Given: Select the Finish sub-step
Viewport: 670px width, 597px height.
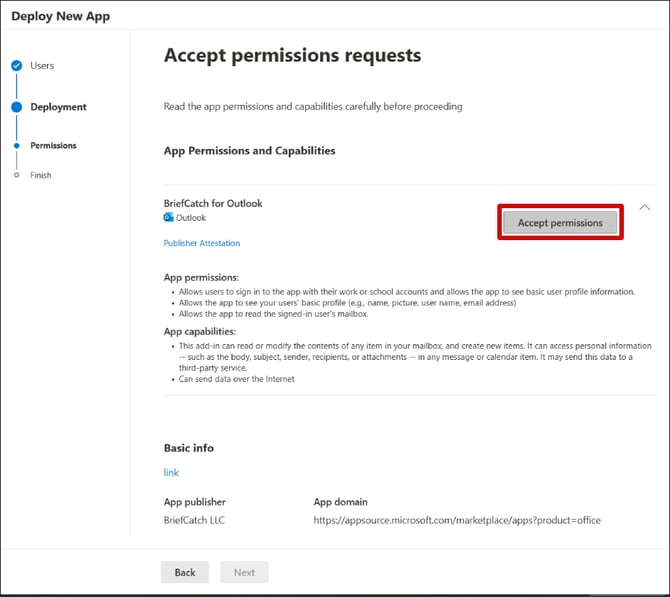Looking at the screenshot, I should pyautogui.click(x=41, y=175).
